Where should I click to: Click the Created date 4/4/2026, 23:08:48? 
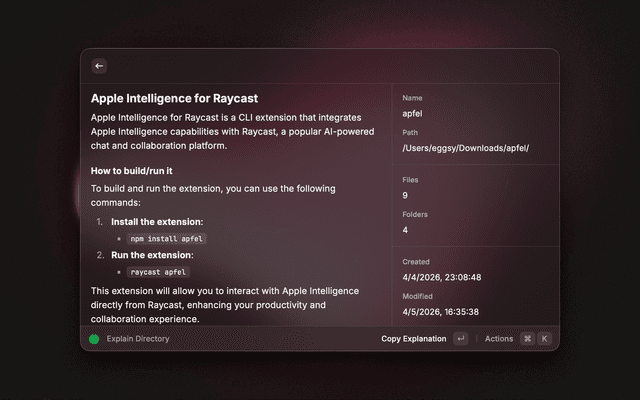(x=442, y=278)
